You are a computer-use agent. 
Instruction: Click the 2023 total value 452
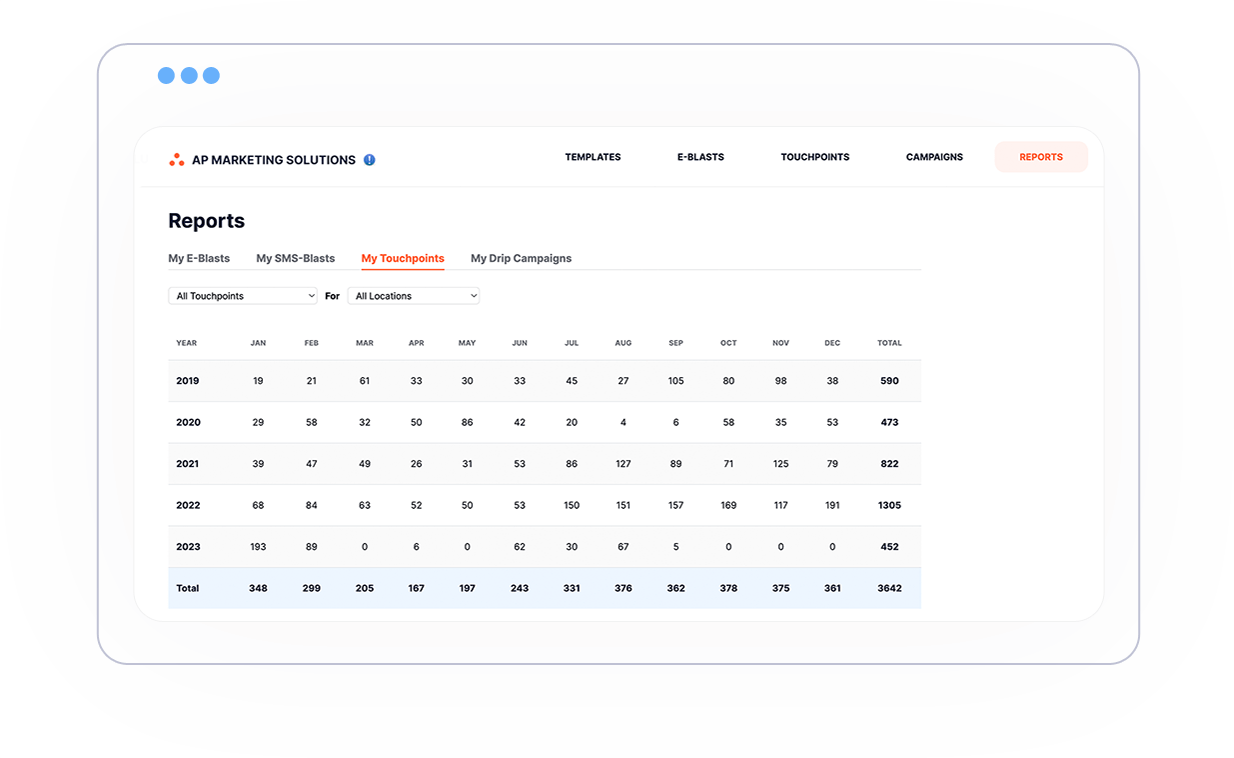890,547
